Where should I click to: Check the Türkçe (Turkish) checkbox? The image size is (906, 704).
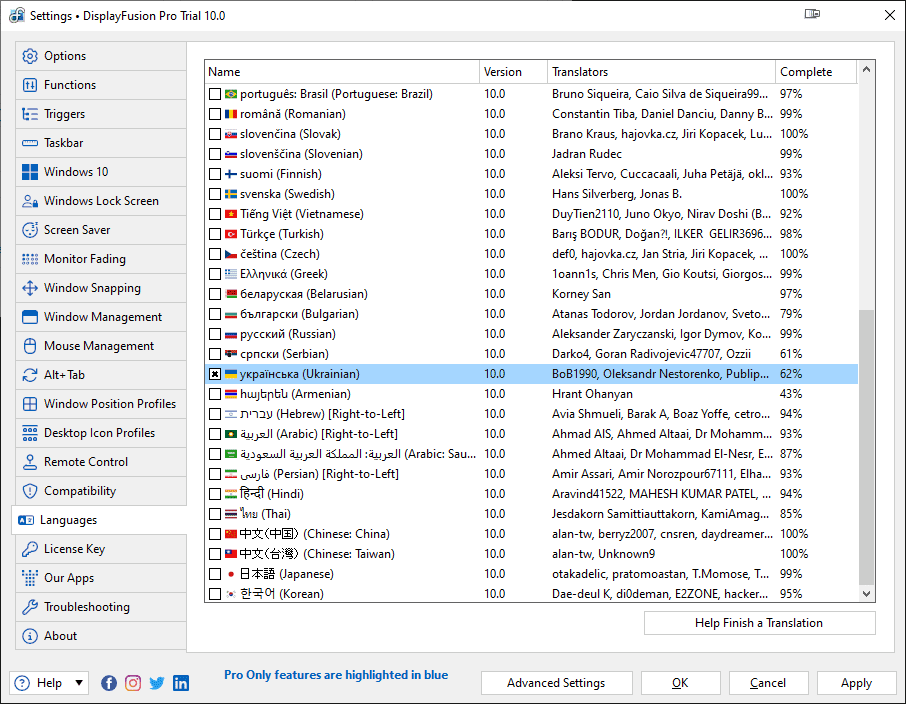coord(215,234)
